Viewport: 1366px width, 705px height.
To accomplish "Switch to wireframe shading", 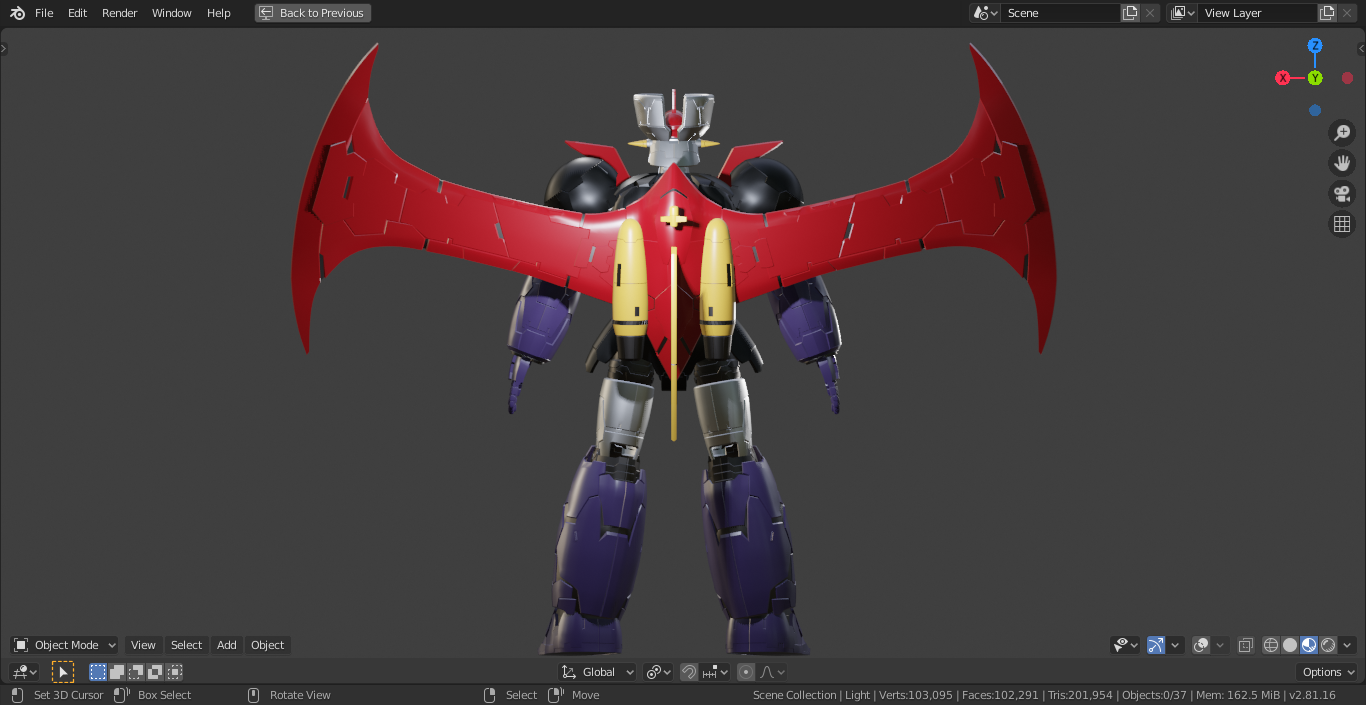I will pyautogui.click(x=1271, y=645).
